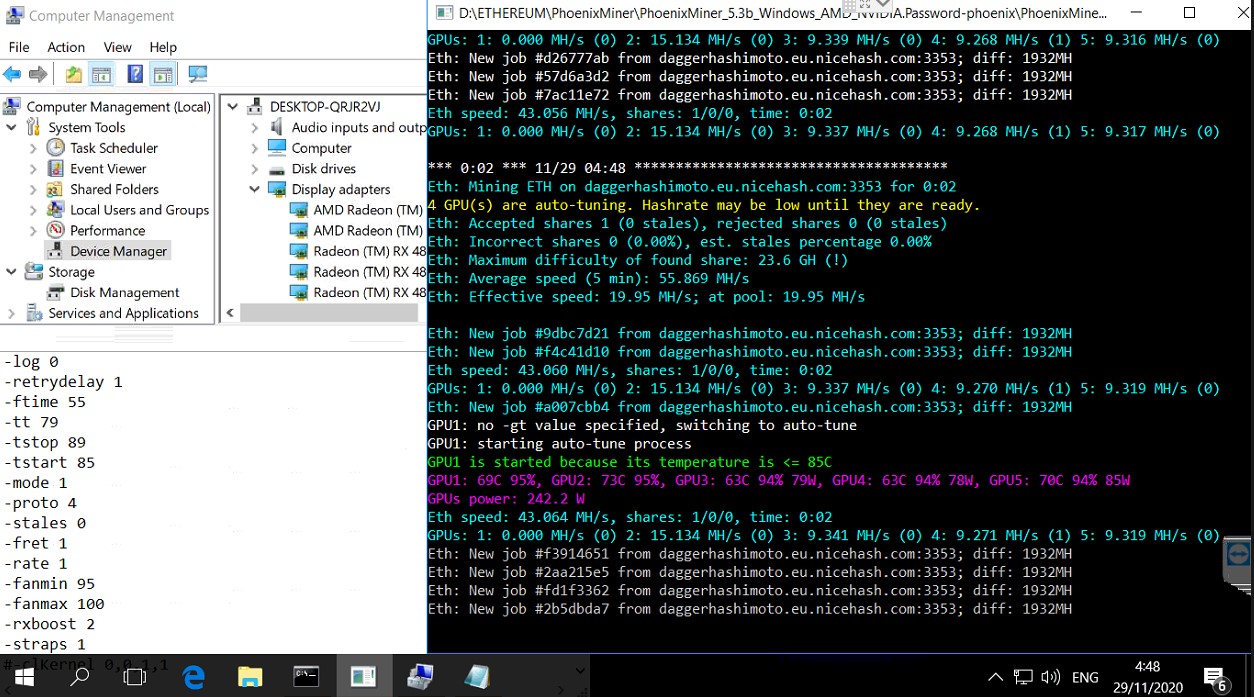
Task: Select the Disk drives category
Action: click(323, 169)
